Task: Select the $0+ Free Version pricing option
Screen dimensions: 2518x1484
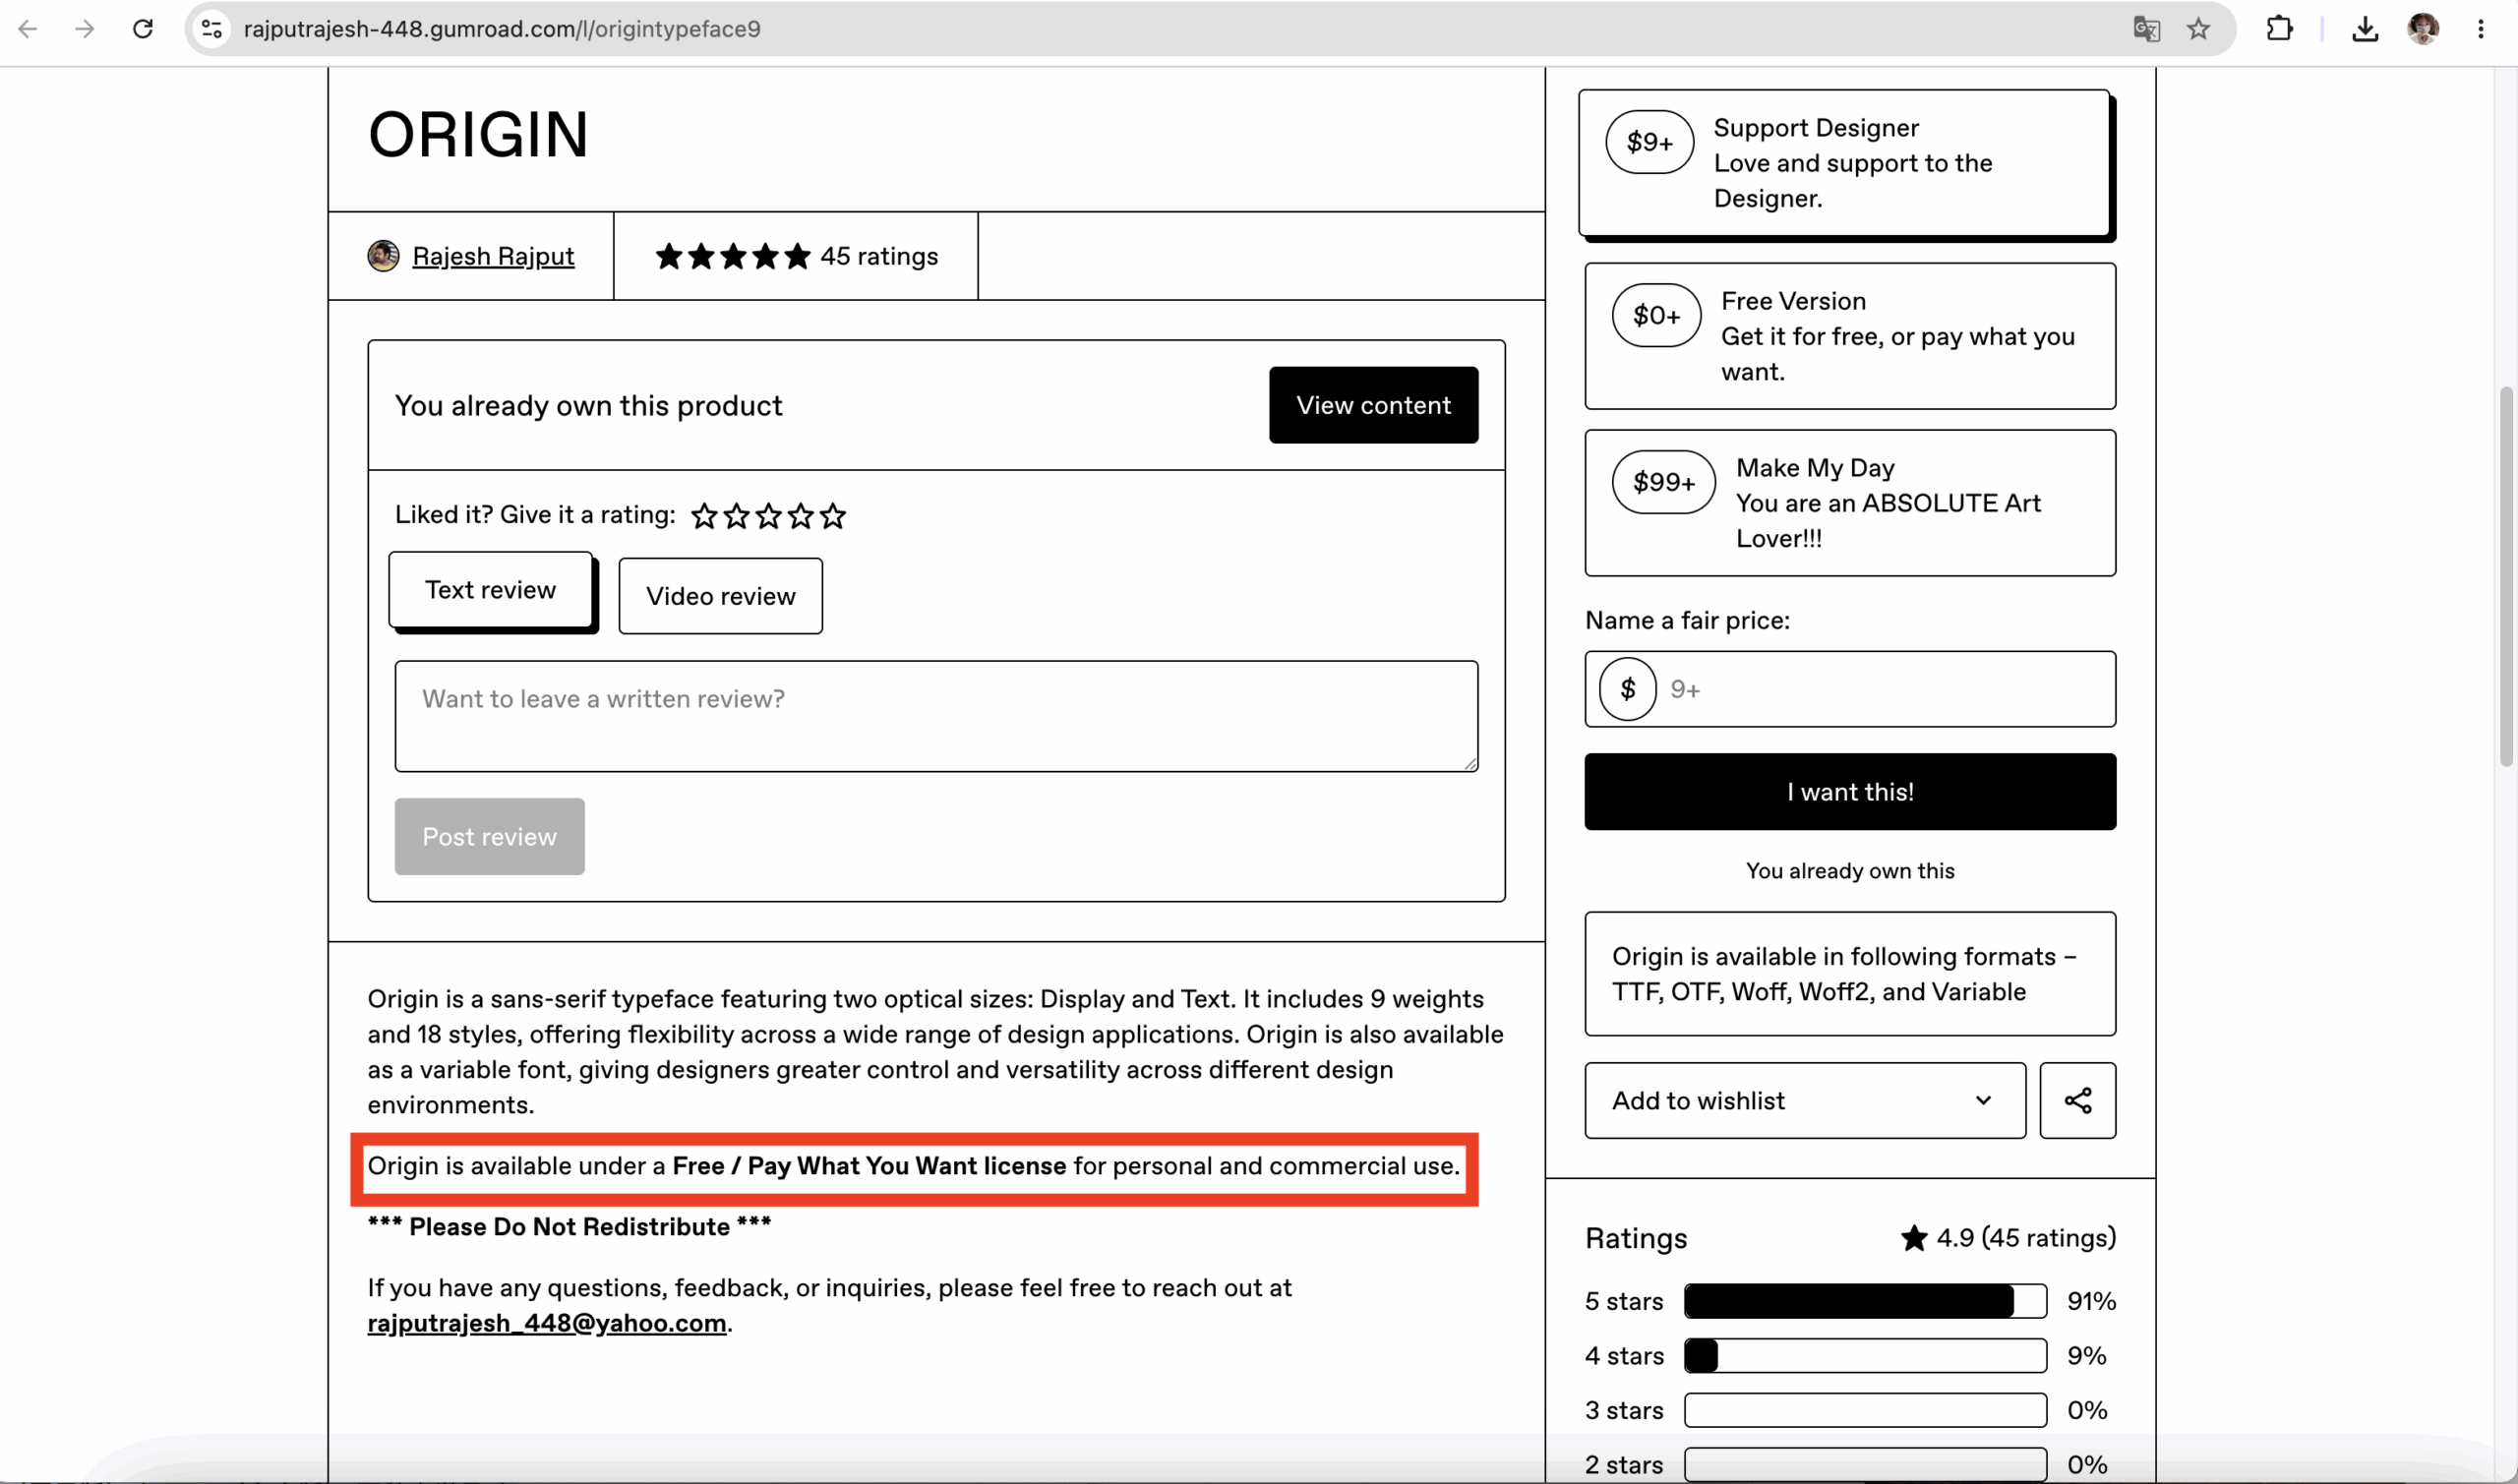Action: (x=1850, y=336)
